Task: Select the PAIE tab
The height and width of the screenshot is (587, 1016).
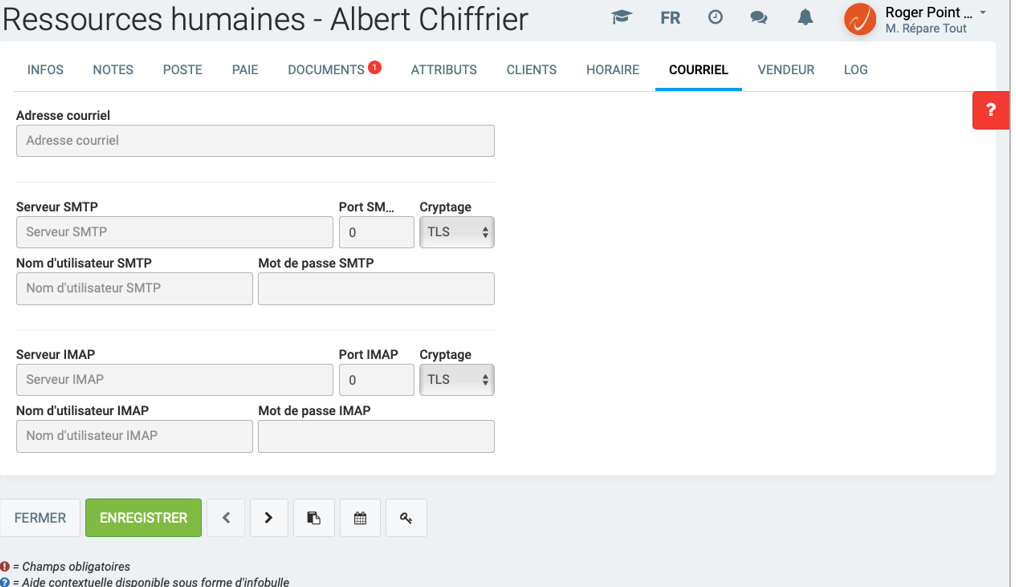Action: [x=245, y=70]
